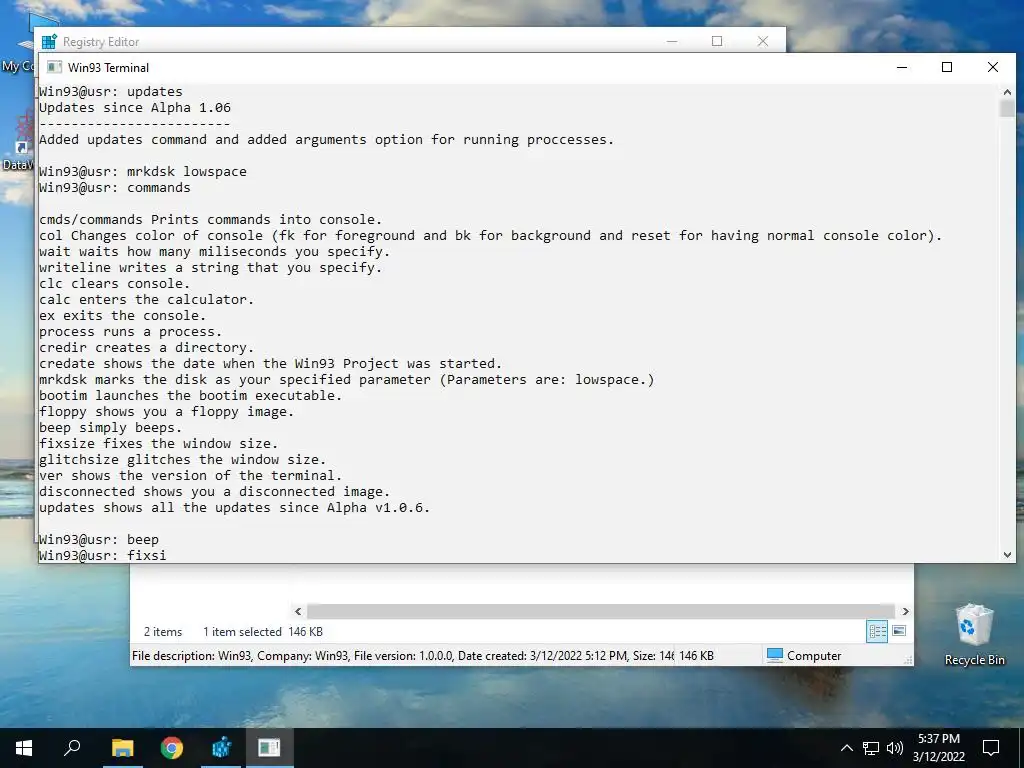Click 'mrkdsk lowspace' command line
Screen dimensions: 1024x768
coord(142,171)
